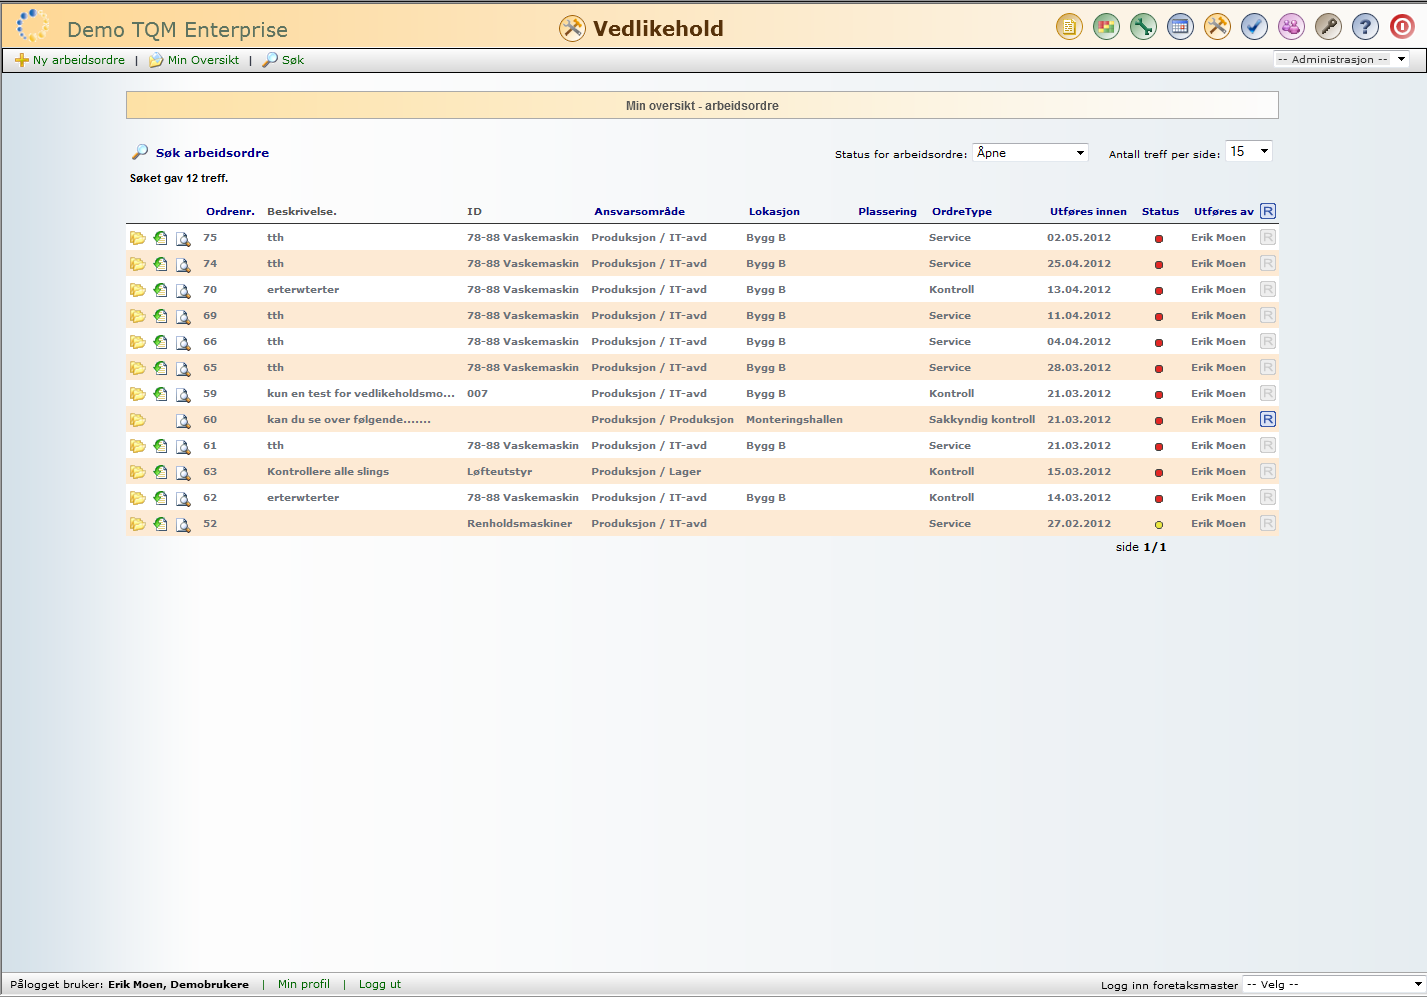Click the blue R icon in table header
The height and width of the screenshot is (997, 1427).
point(1268,211)
